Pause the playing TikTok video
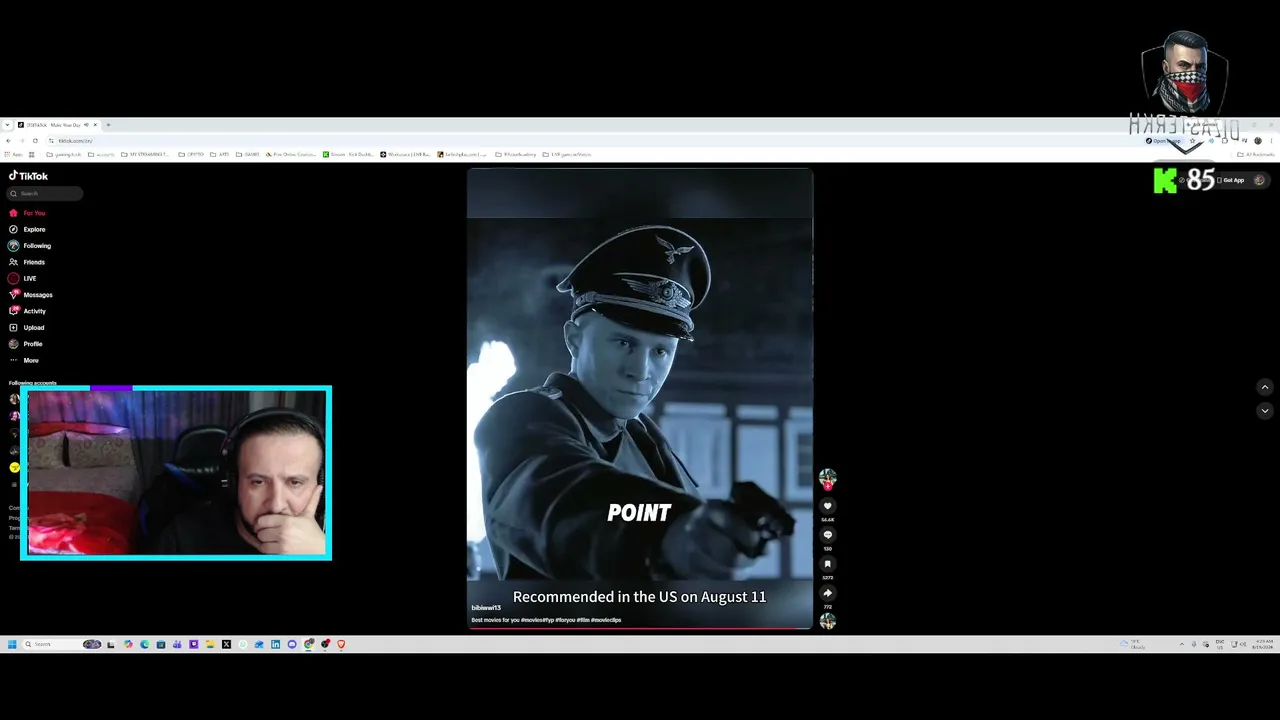Viewport: 1280px width, 720px height. pyautogui.click(x=640, y=398)
